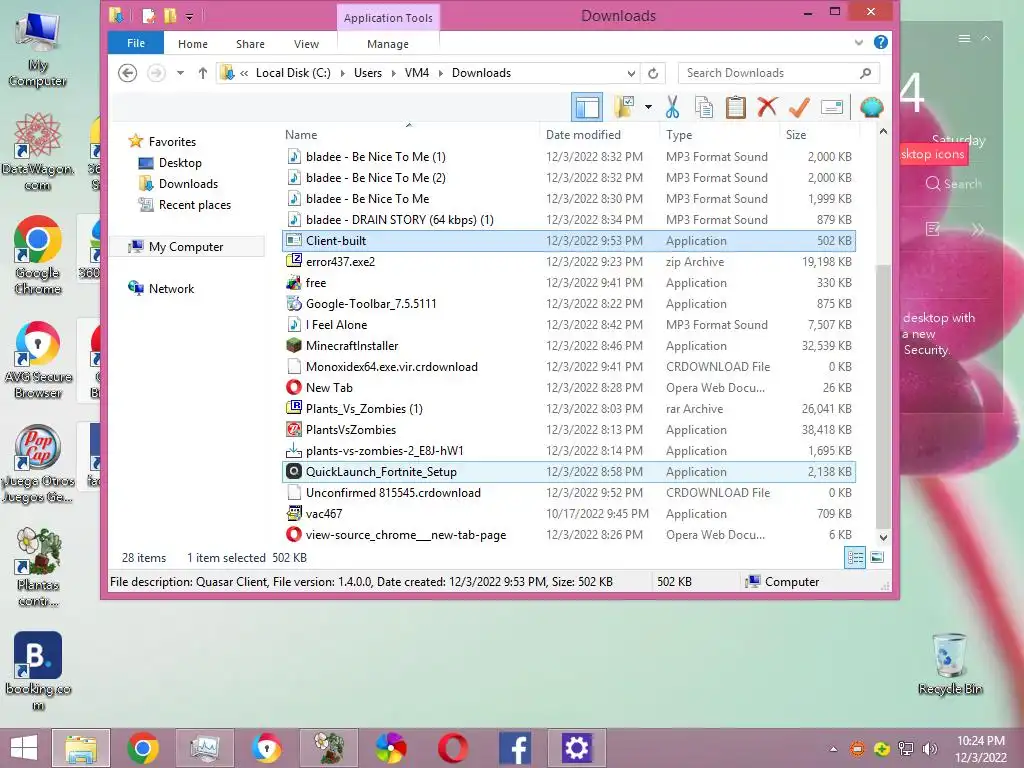Viewport: 1024px width, 768px height.
Task: Select Downloads in Favorites pane
Action: [188, 184]
